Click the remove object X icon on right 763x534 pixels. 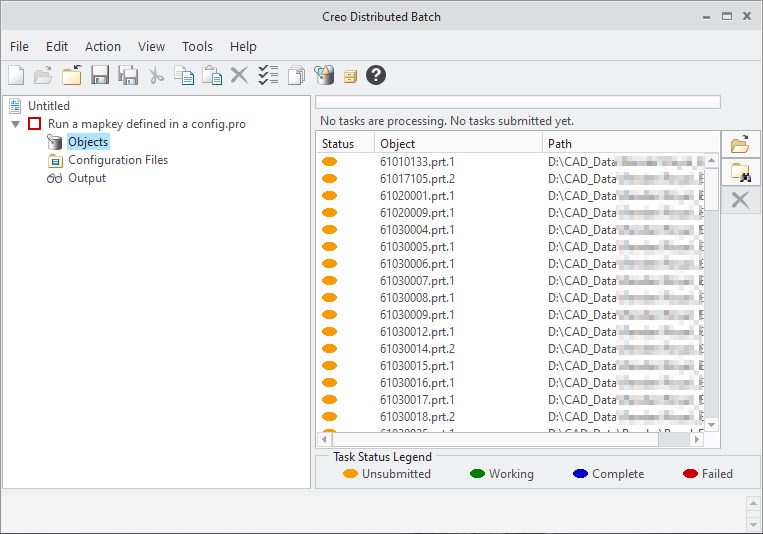(740, 200)
